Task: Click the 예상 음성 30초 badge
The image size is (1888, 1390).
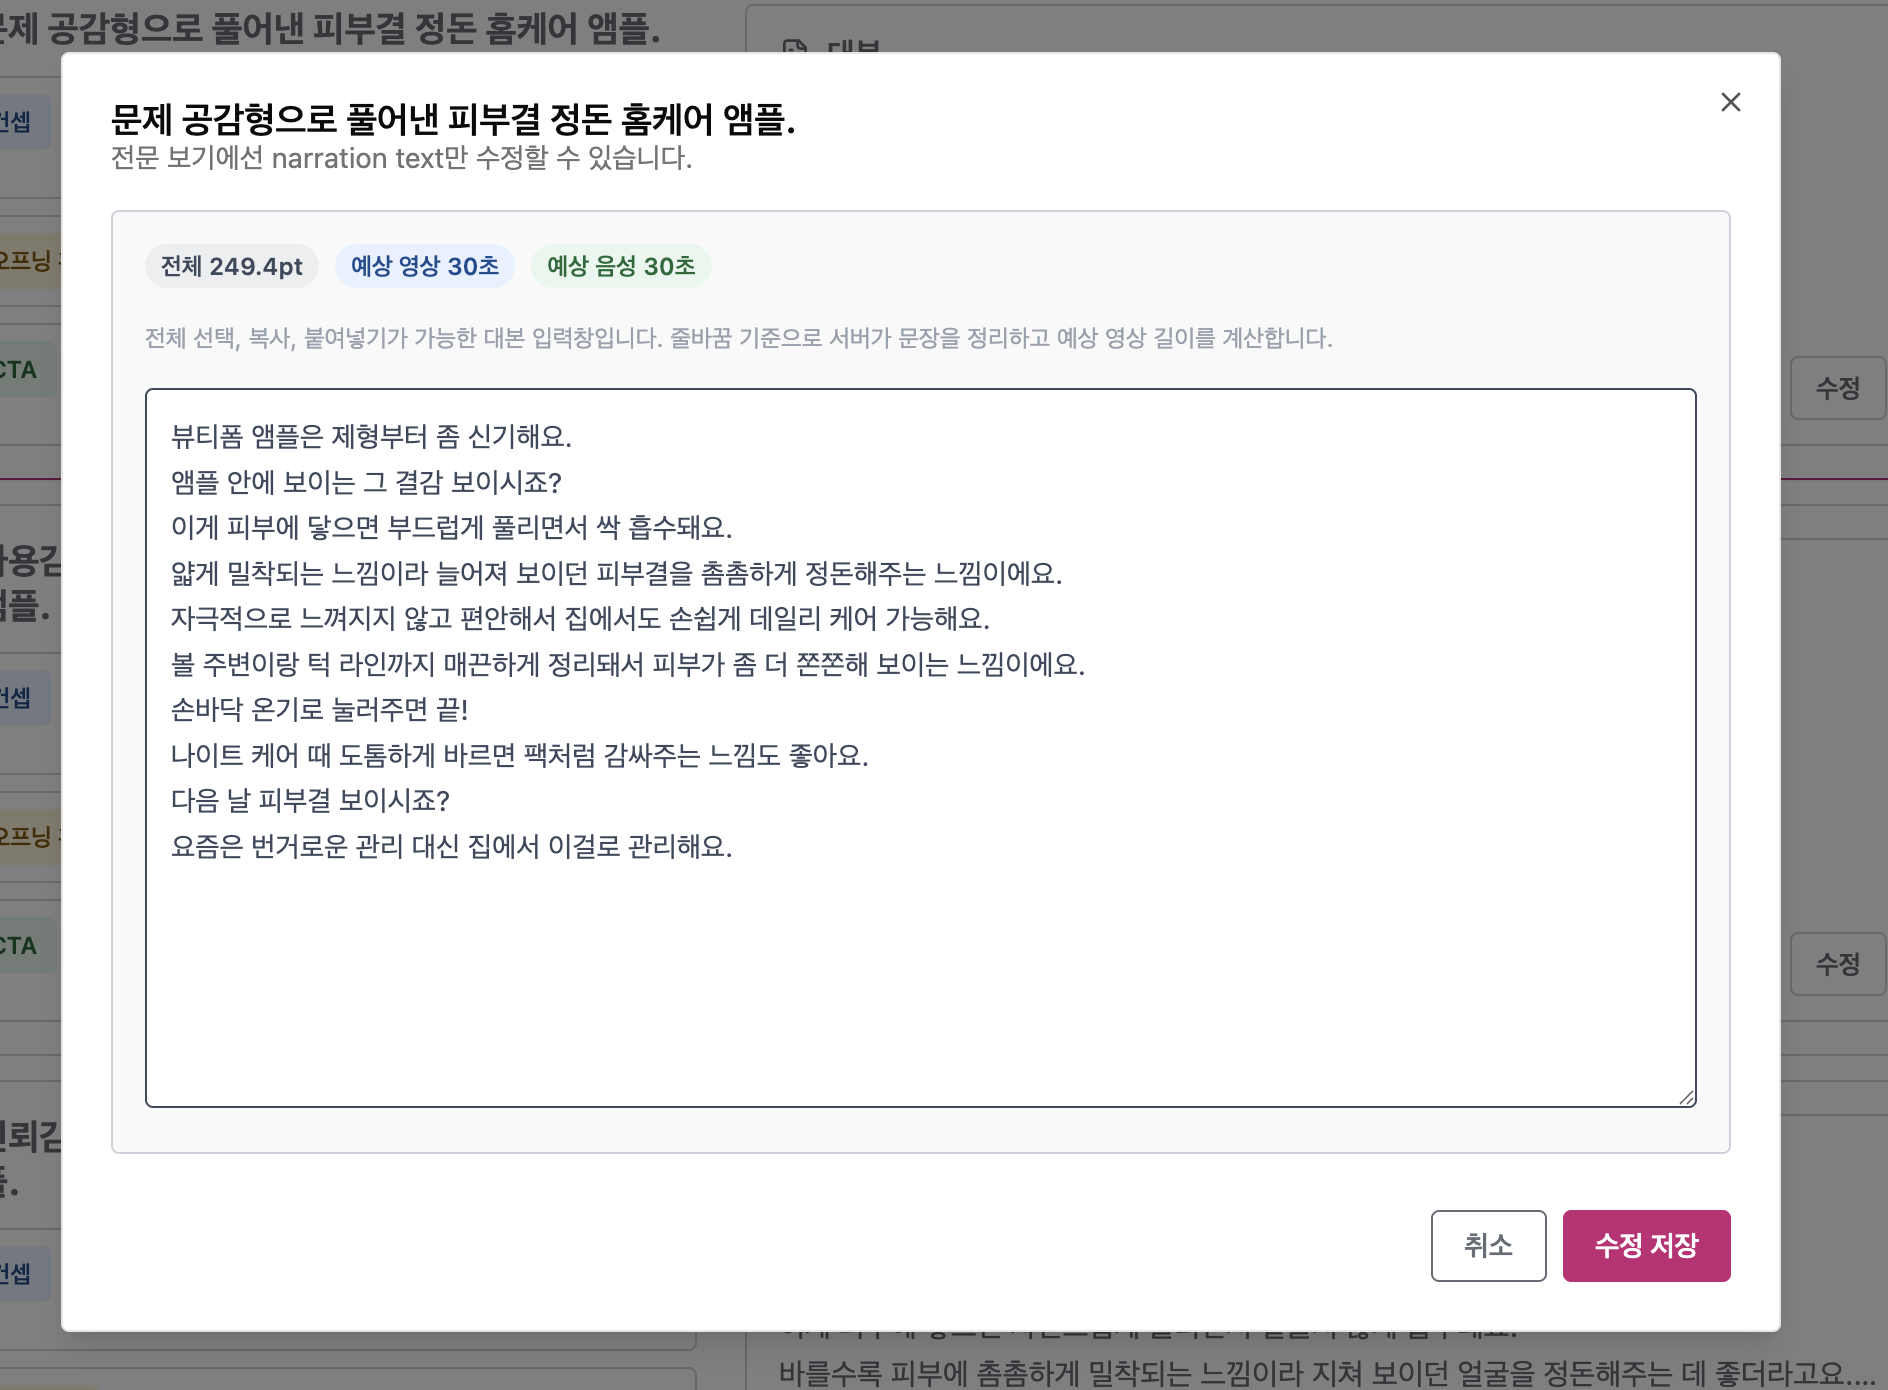Action: pos(621,266)
